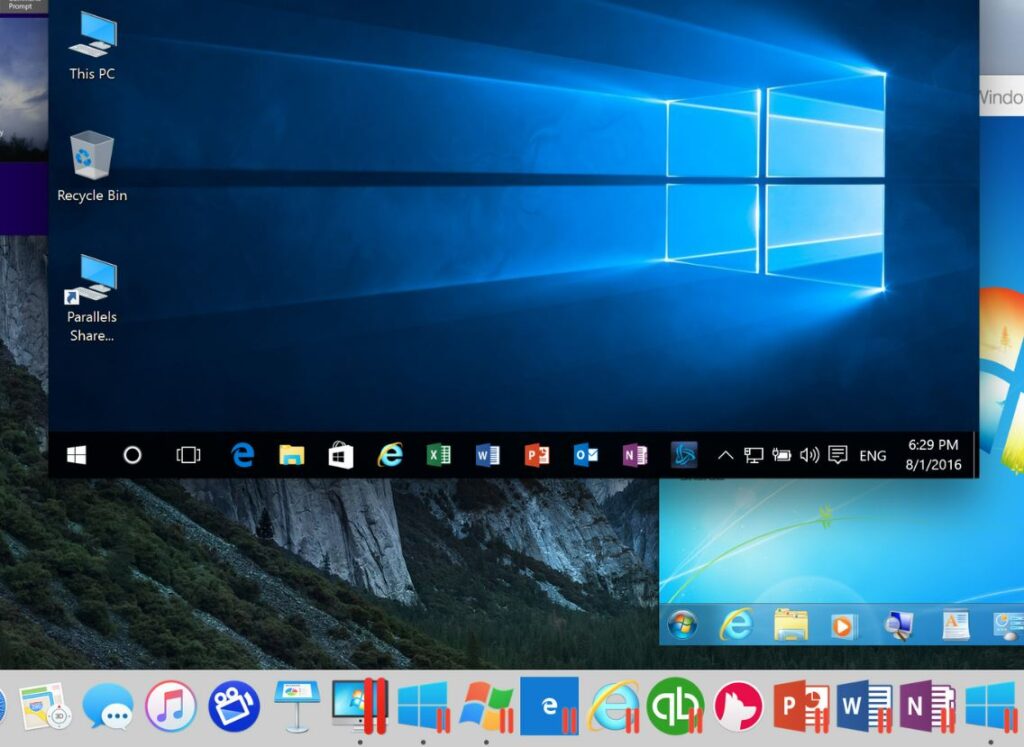This screenshot has width=1024, height=747.
Task: Open Windows Explorer folder on the Windows 7 taskbar
Action: tap(790, 625)
